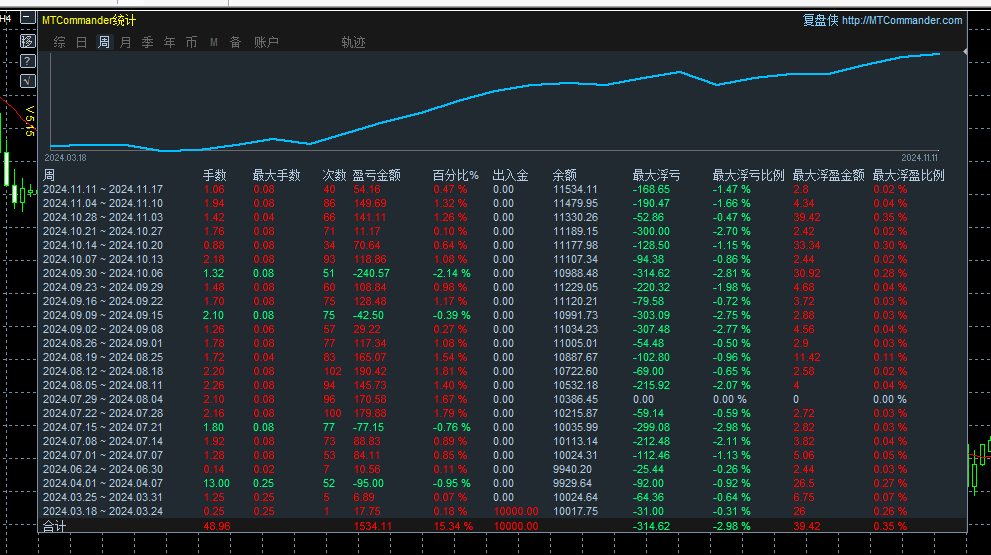This screenshot has width=991, height=555.
Task: Open the http://MTCommander.com link
Action: 902,20
